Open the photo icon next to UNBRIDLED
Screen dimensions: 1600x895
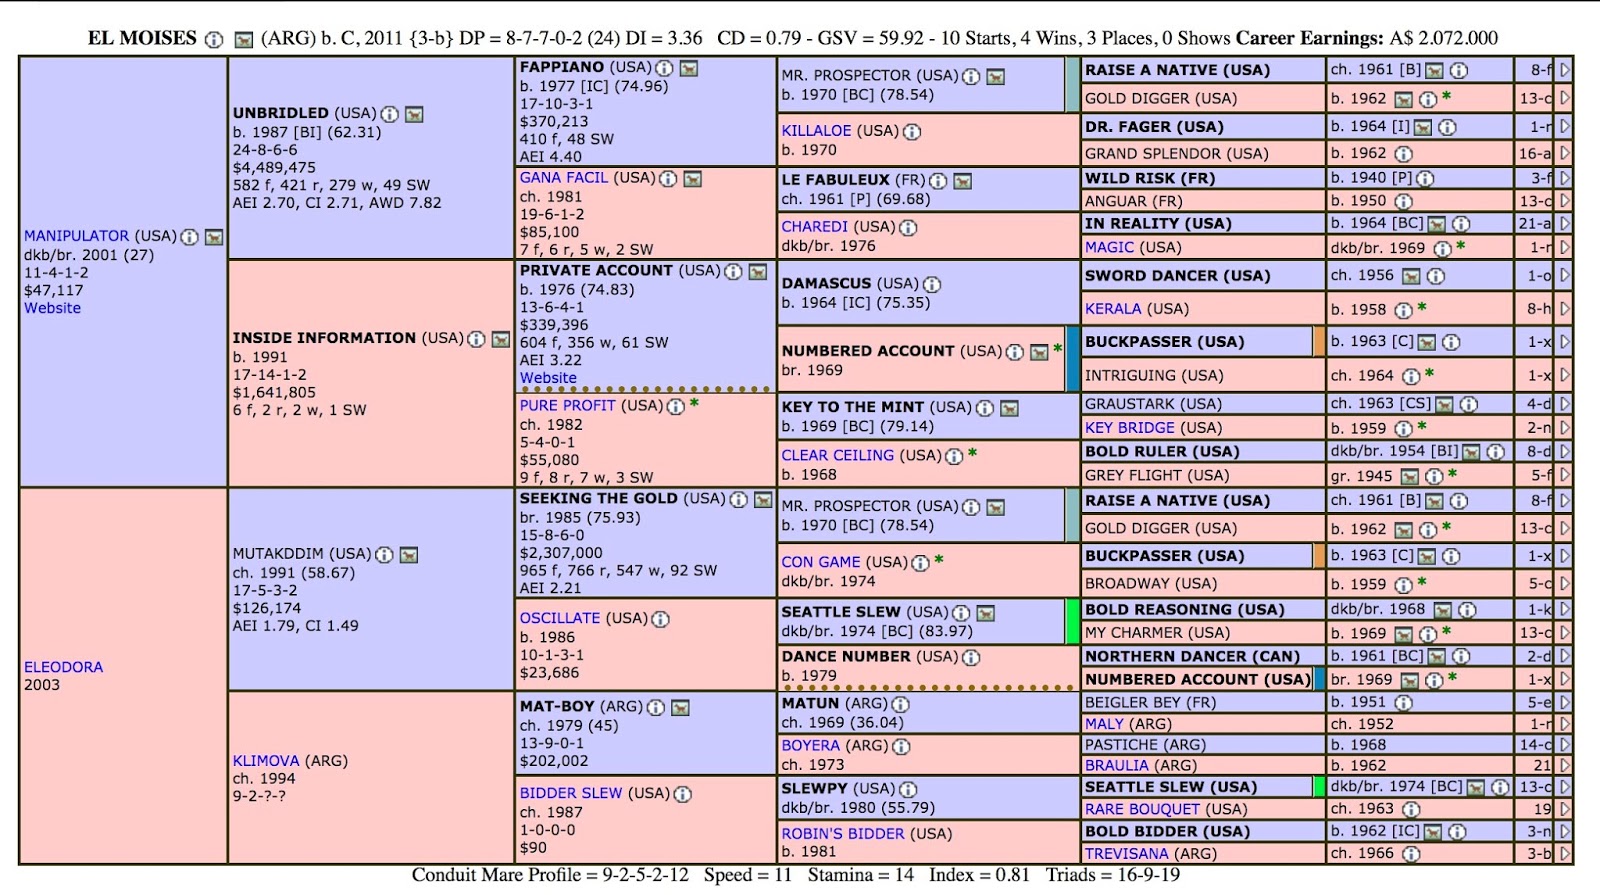click(x=414, y=114)
